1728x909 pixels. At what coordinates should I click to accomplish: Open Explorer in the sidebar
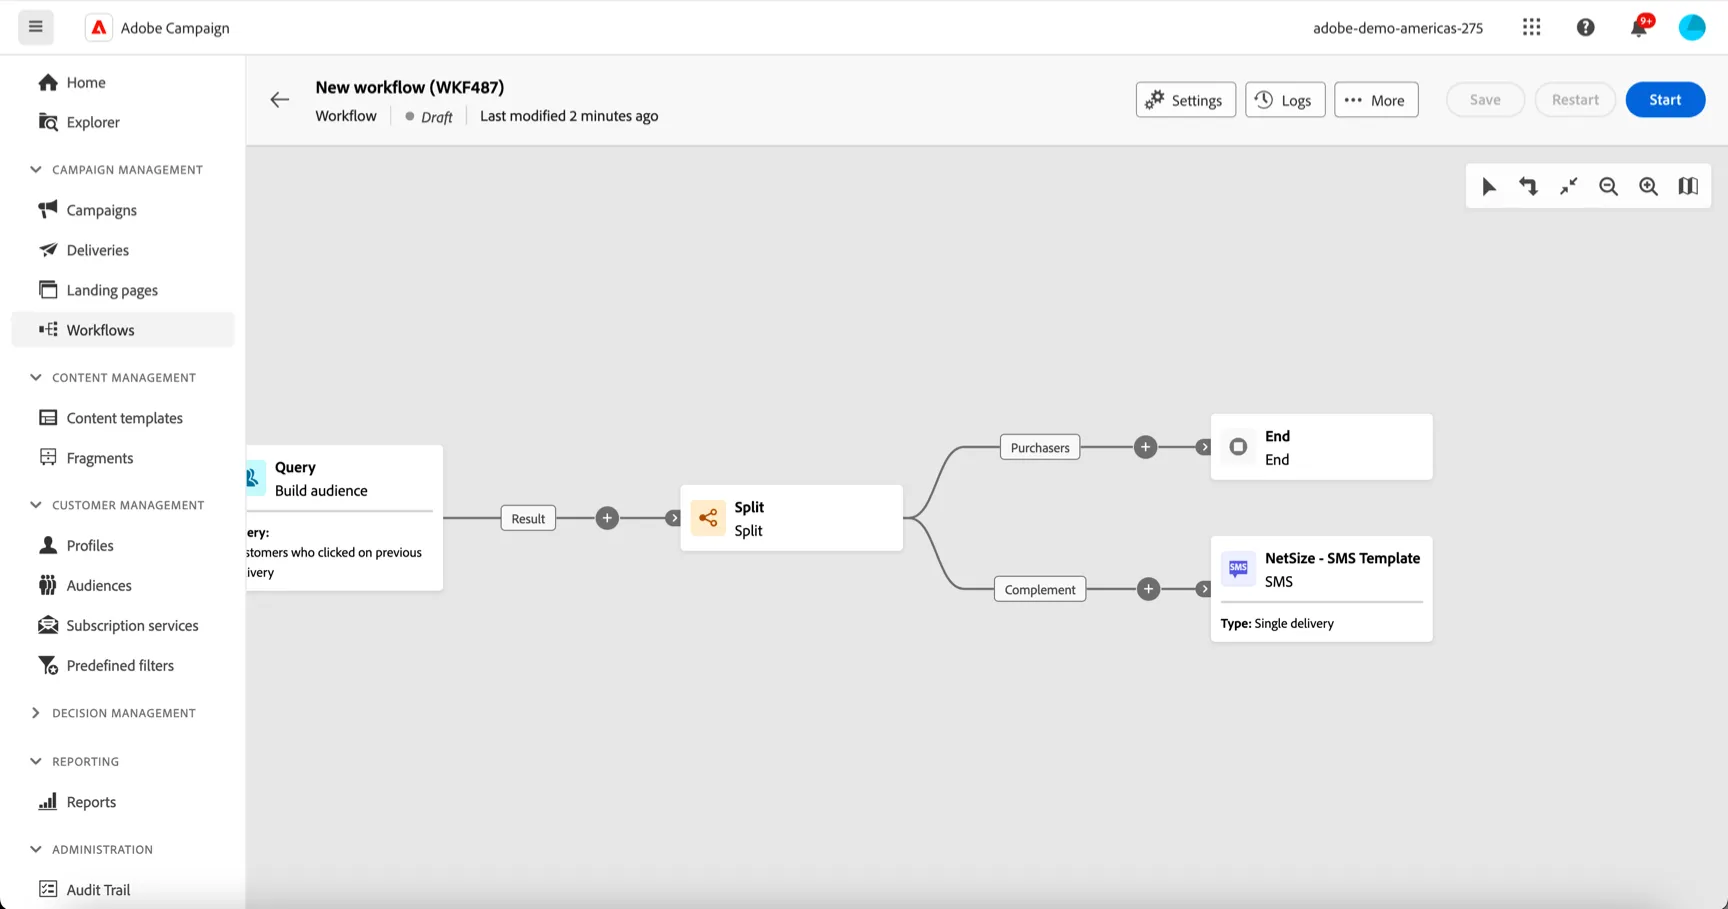coord(123,122)
